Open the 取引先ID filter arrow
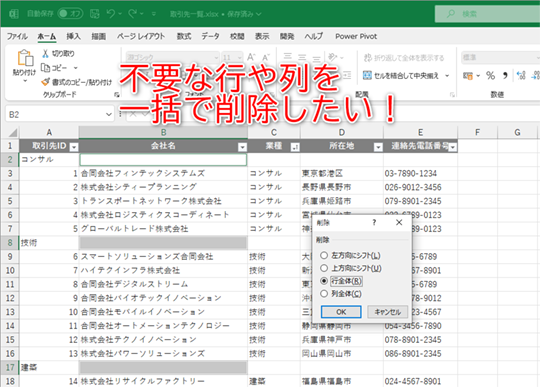The image size is (540, 387). pos(74,147)
